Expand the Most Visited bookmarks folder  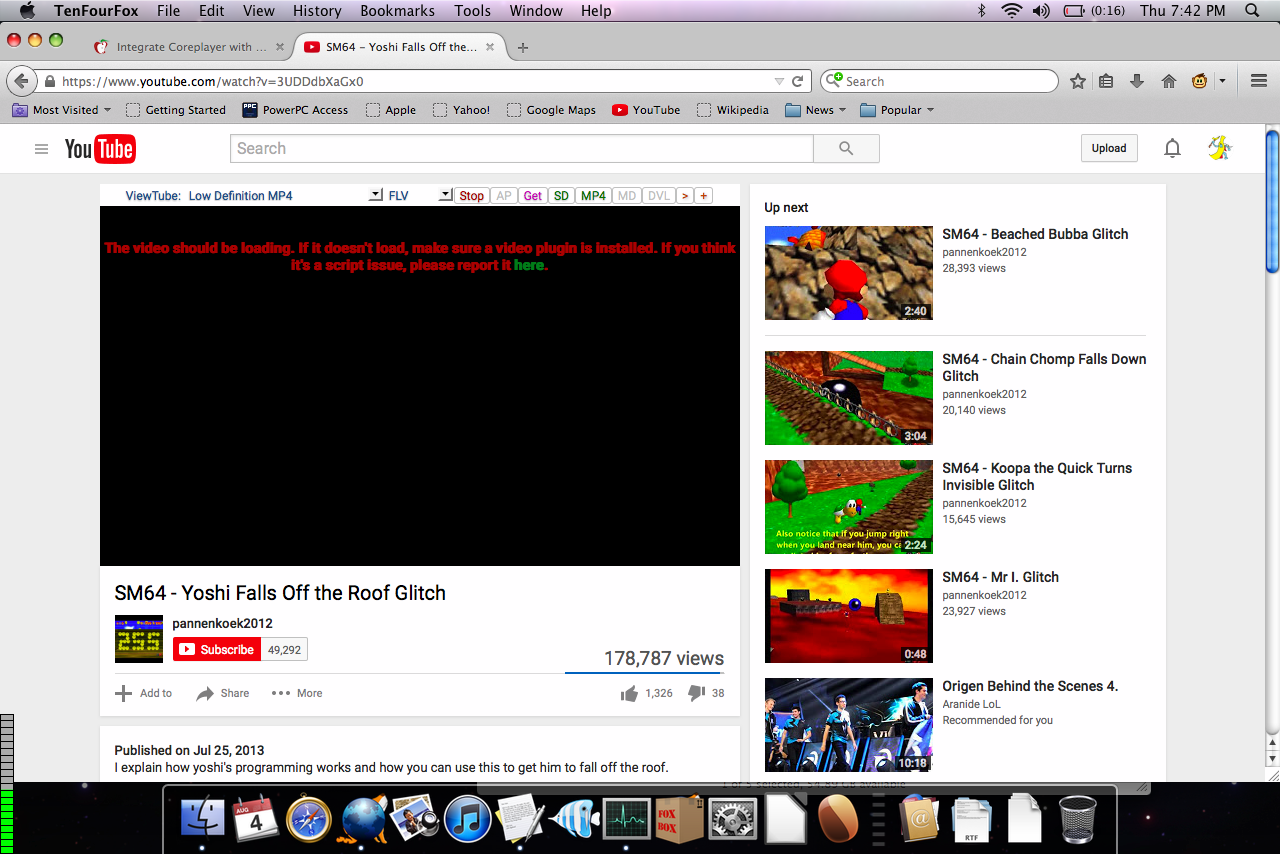tap(60, 110)
